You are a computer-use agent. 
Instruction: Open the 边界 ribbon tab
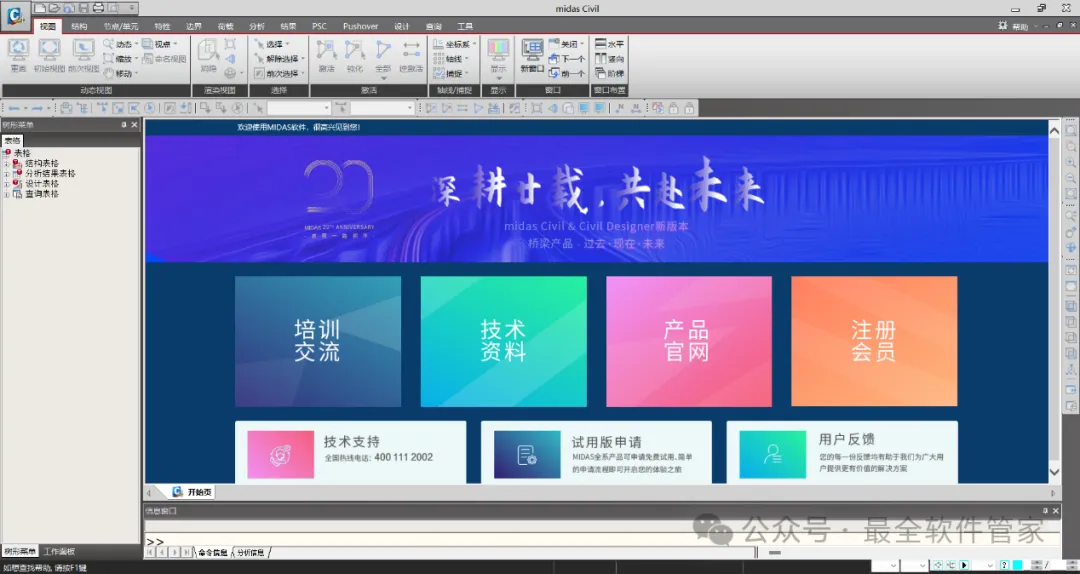(x=194, y=26)
